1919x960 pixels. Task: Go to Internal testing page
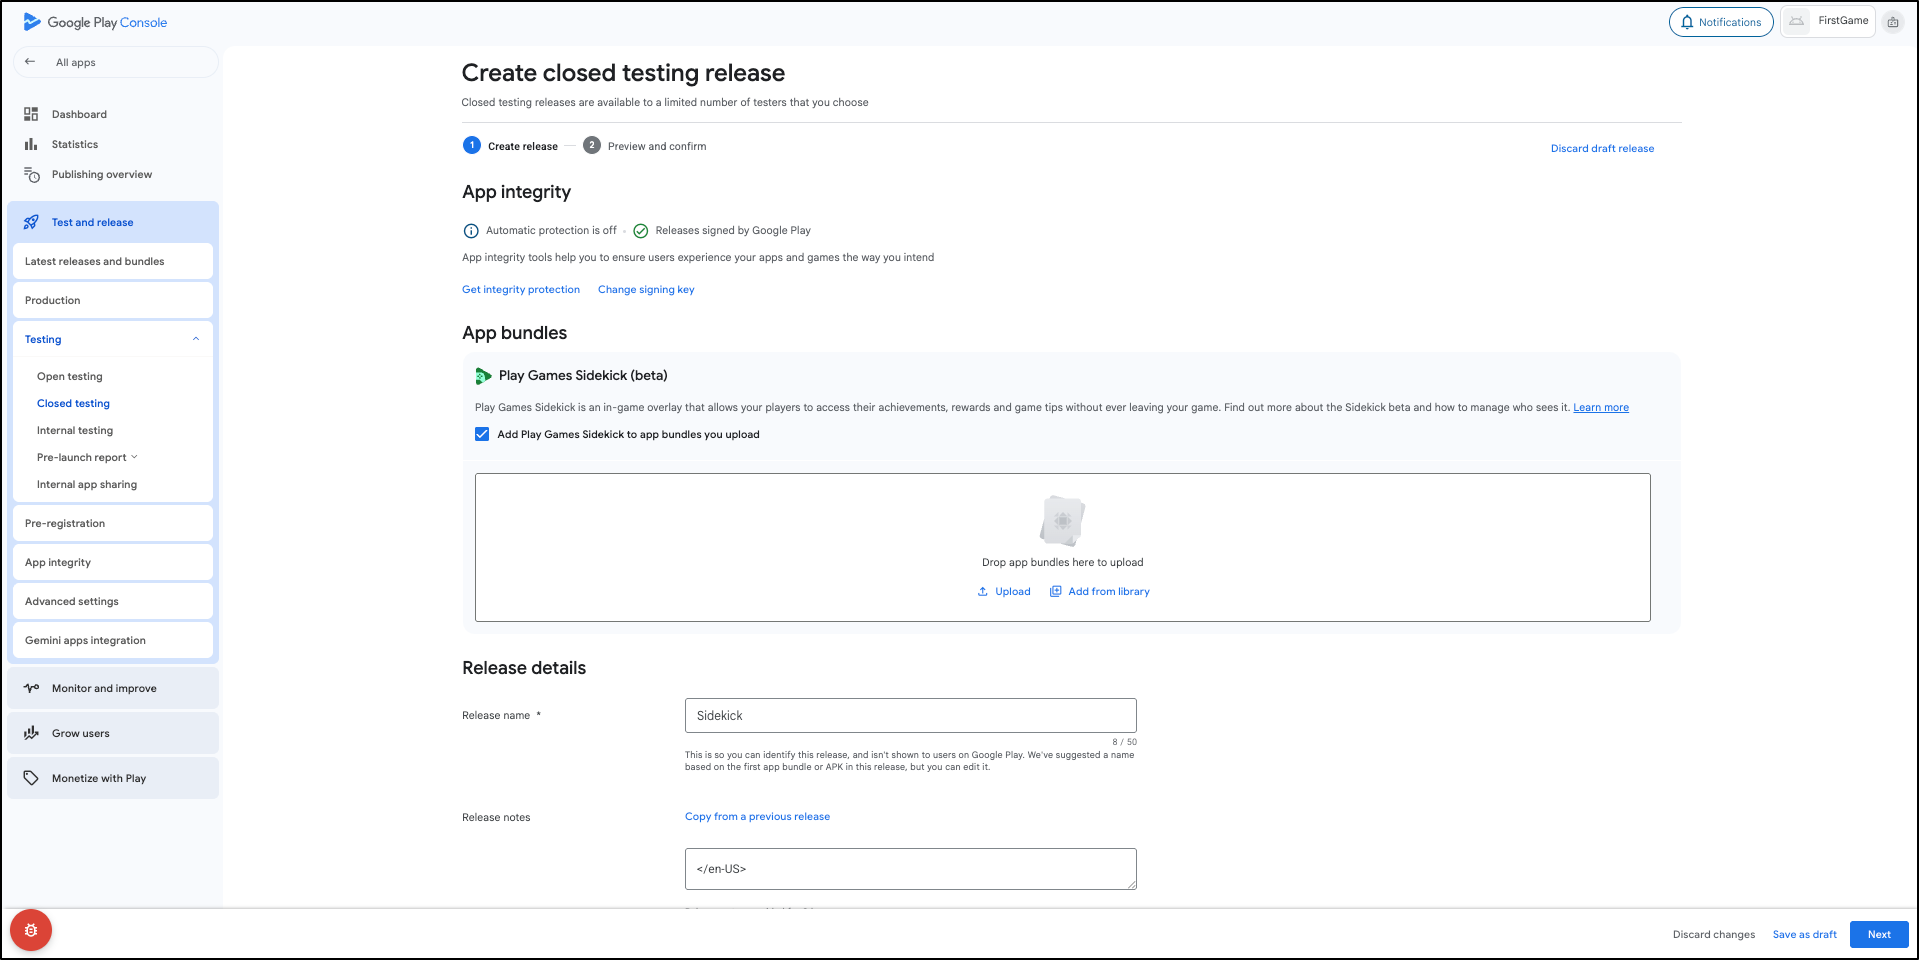[75, 430]
